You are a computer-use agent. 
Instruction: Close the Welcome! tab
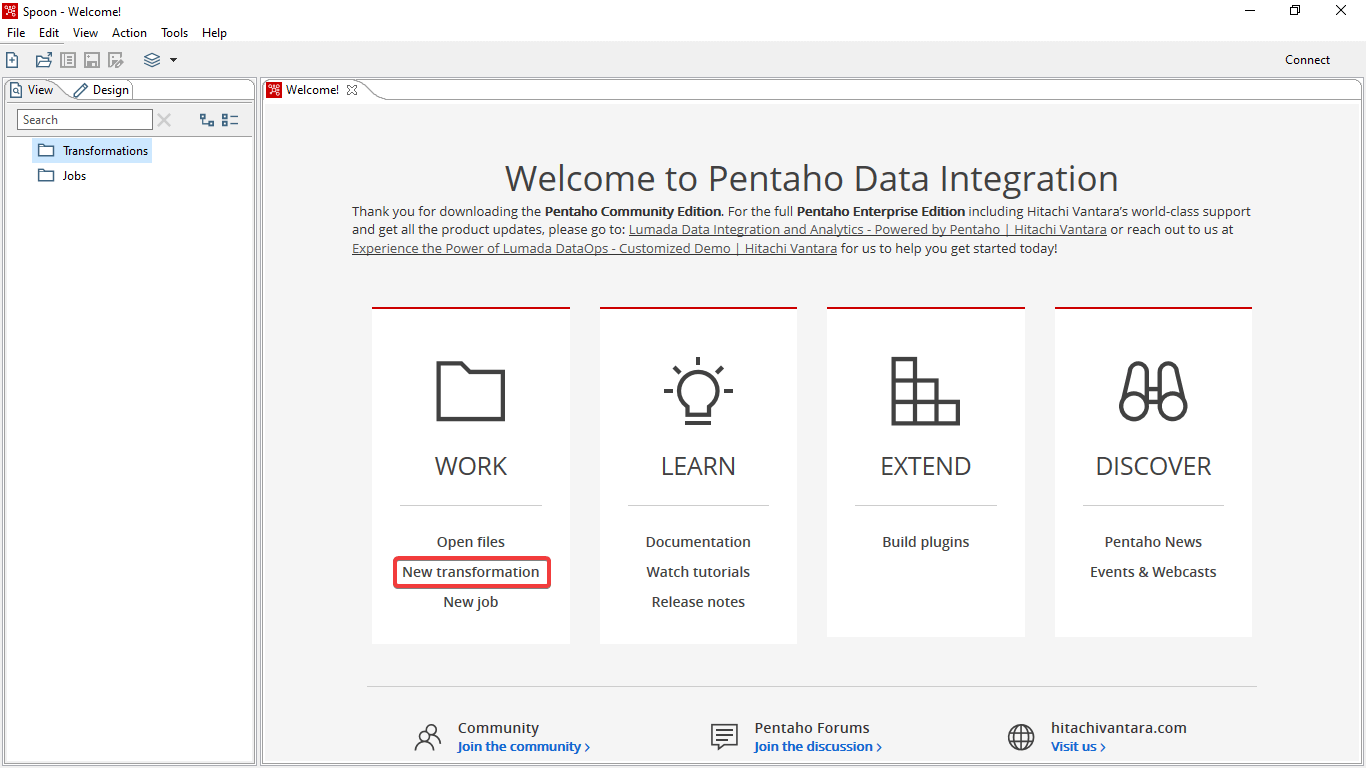[352, 90]
